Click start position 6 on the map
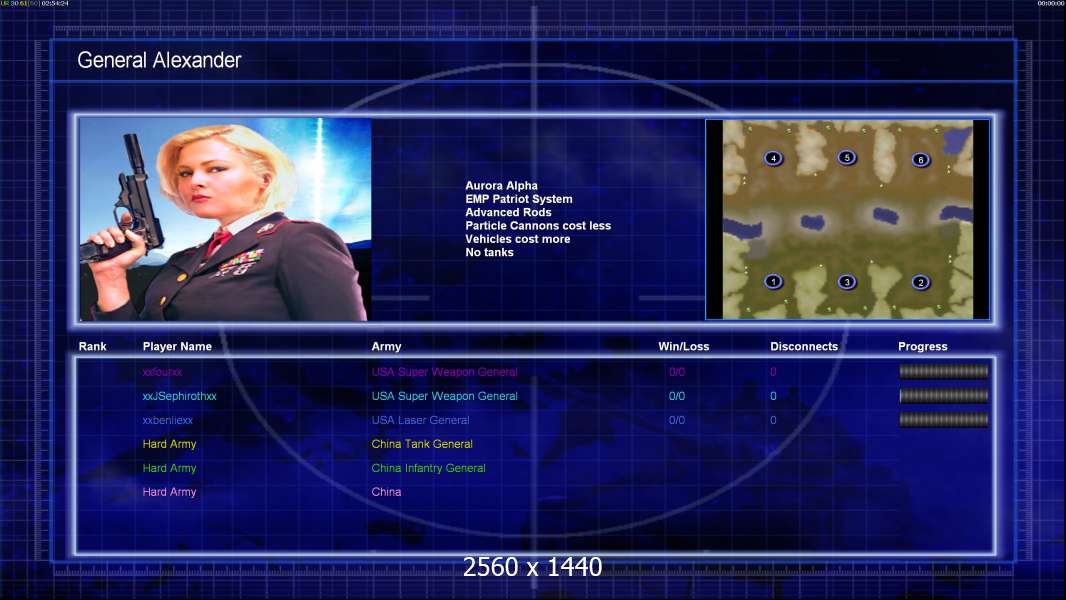Viewport: 1066px width, 600px height. [921, 160]
